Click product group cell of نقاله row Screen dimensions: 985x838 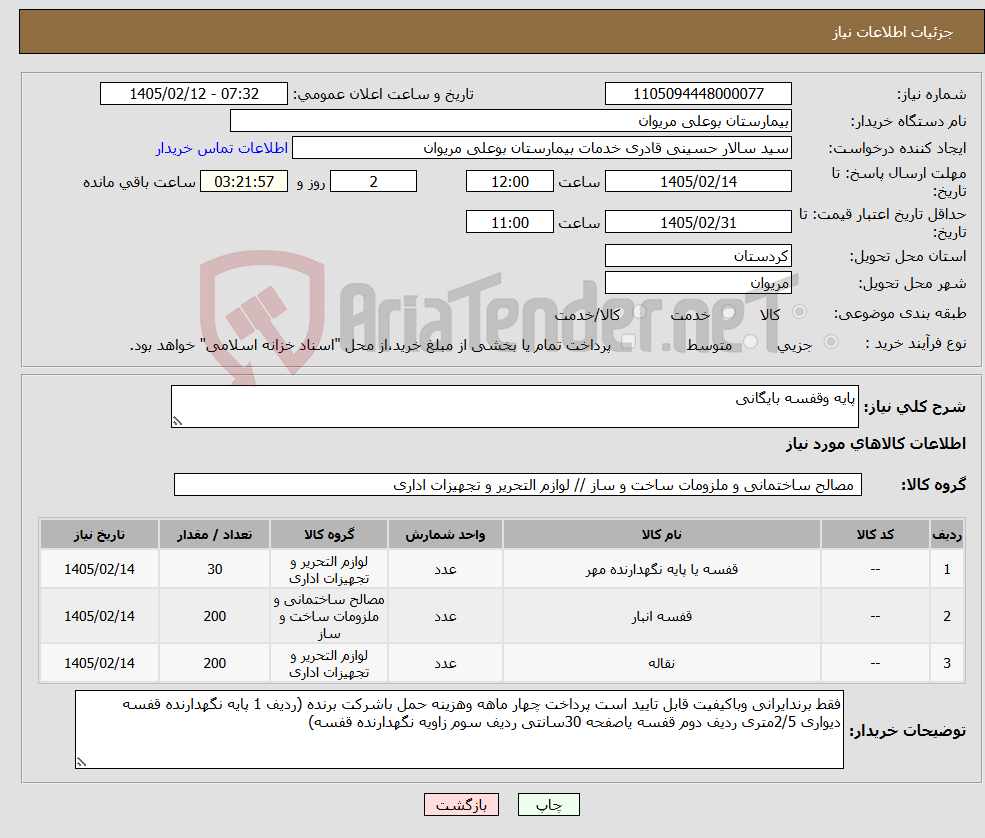[329, 663]
